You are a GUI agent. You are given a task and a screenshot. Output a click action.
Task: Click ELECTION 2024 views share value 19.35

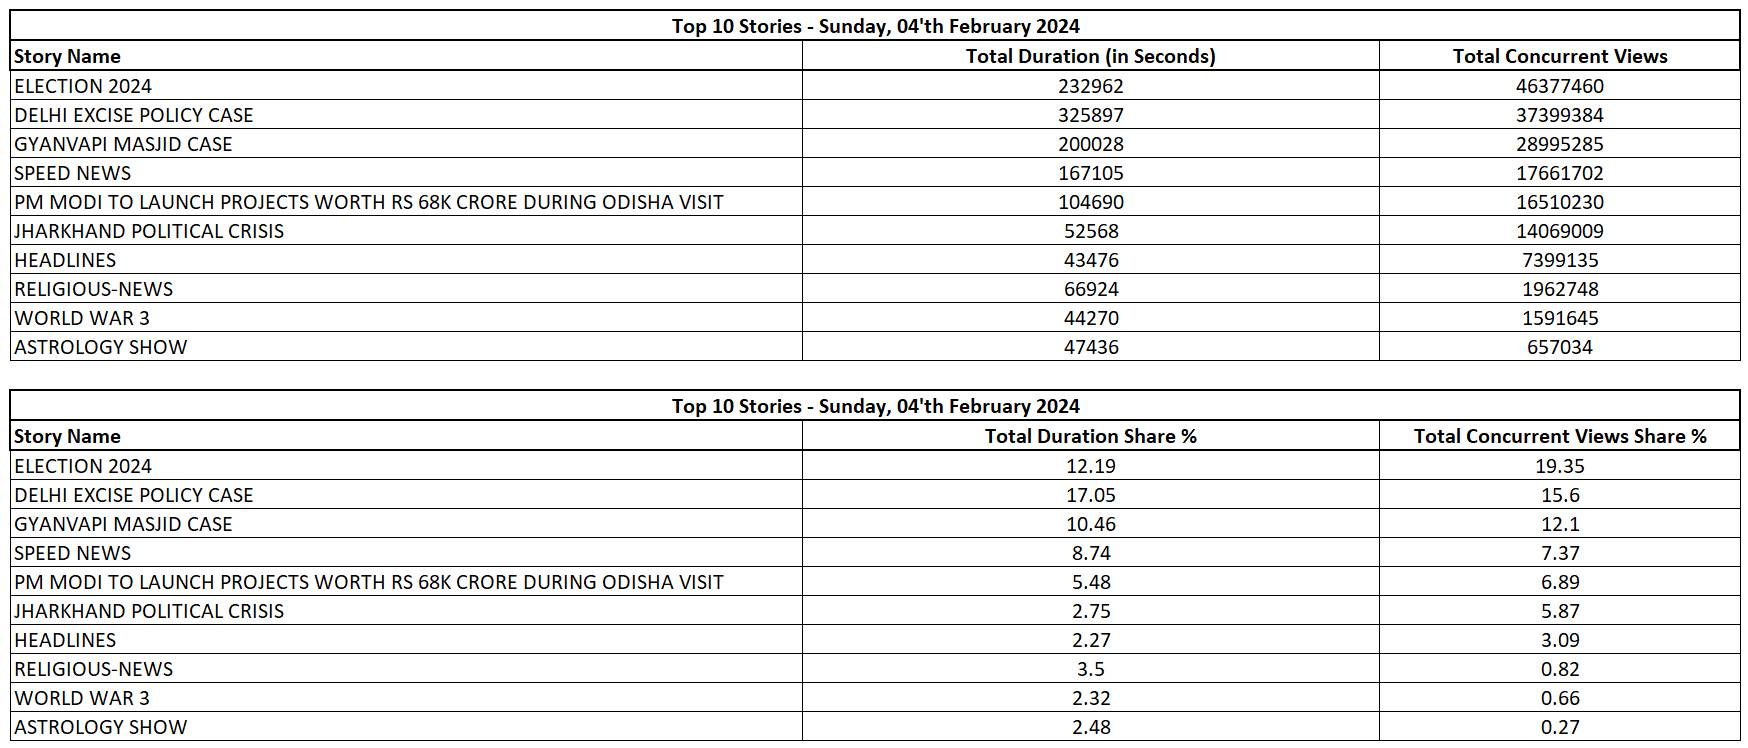1559,466
